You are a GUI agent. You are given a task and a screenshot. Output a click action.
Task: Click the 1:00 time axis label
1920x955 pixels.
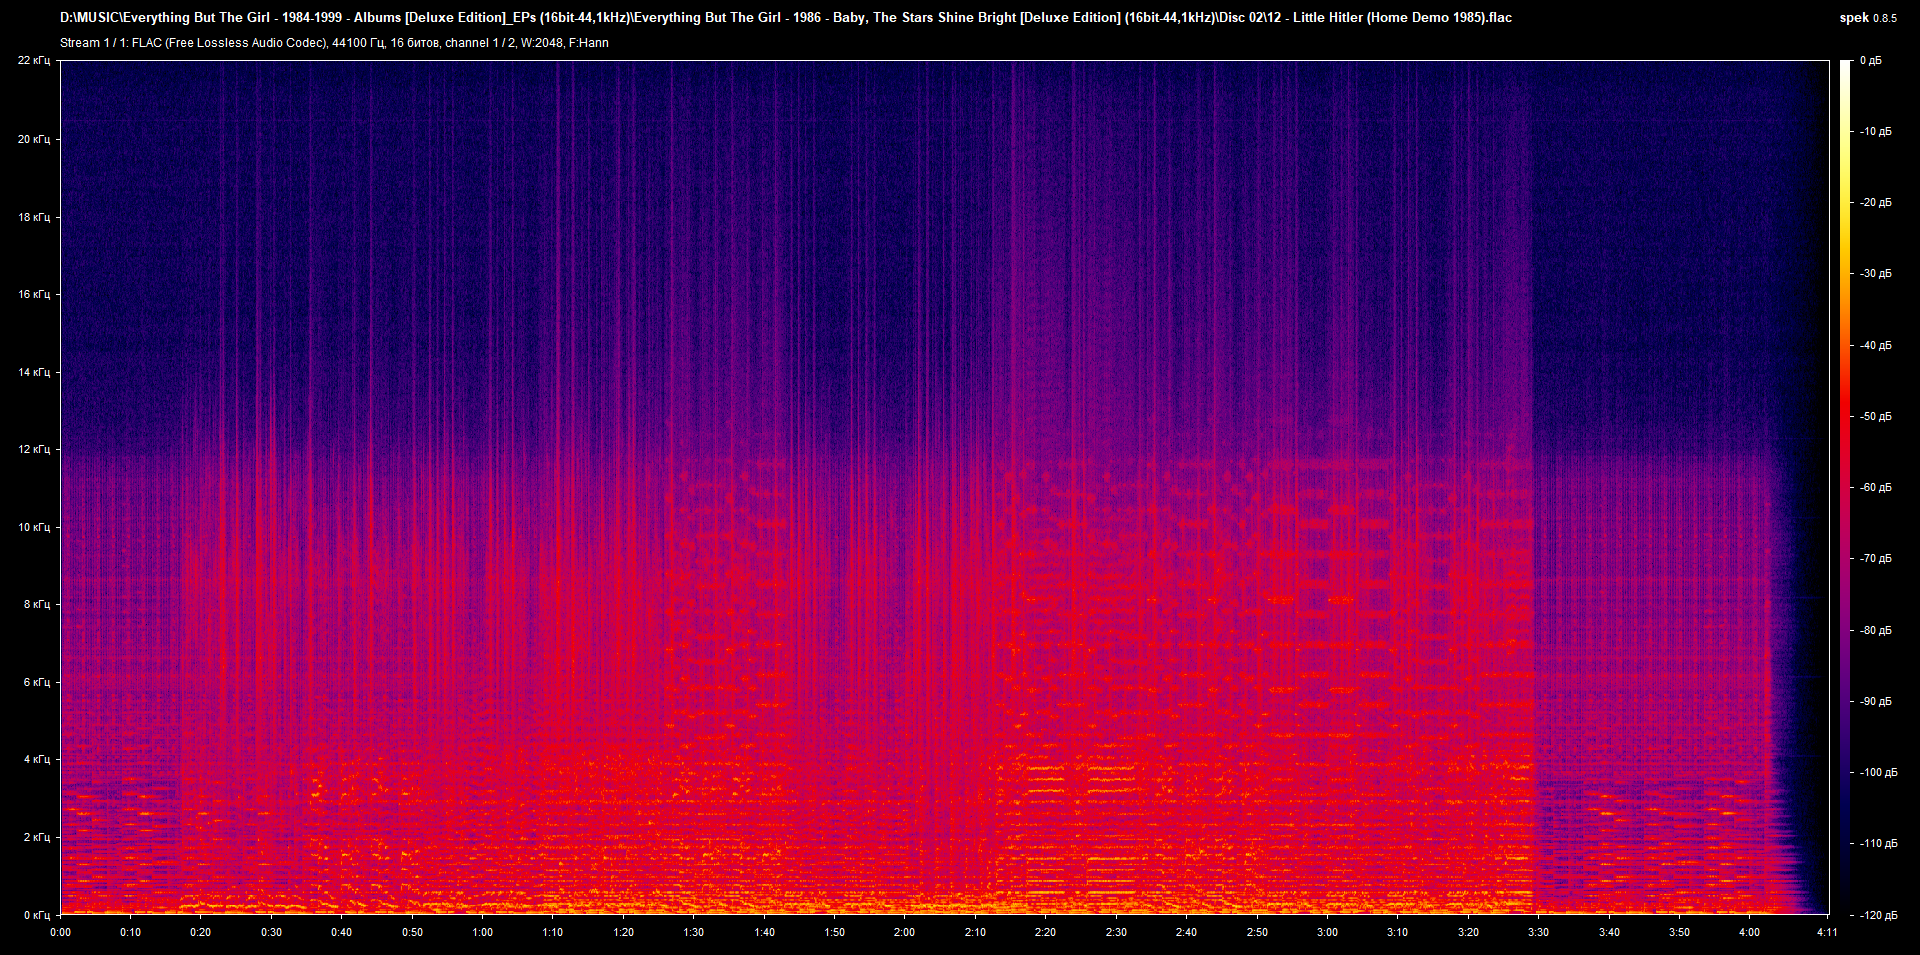[482, 932]
